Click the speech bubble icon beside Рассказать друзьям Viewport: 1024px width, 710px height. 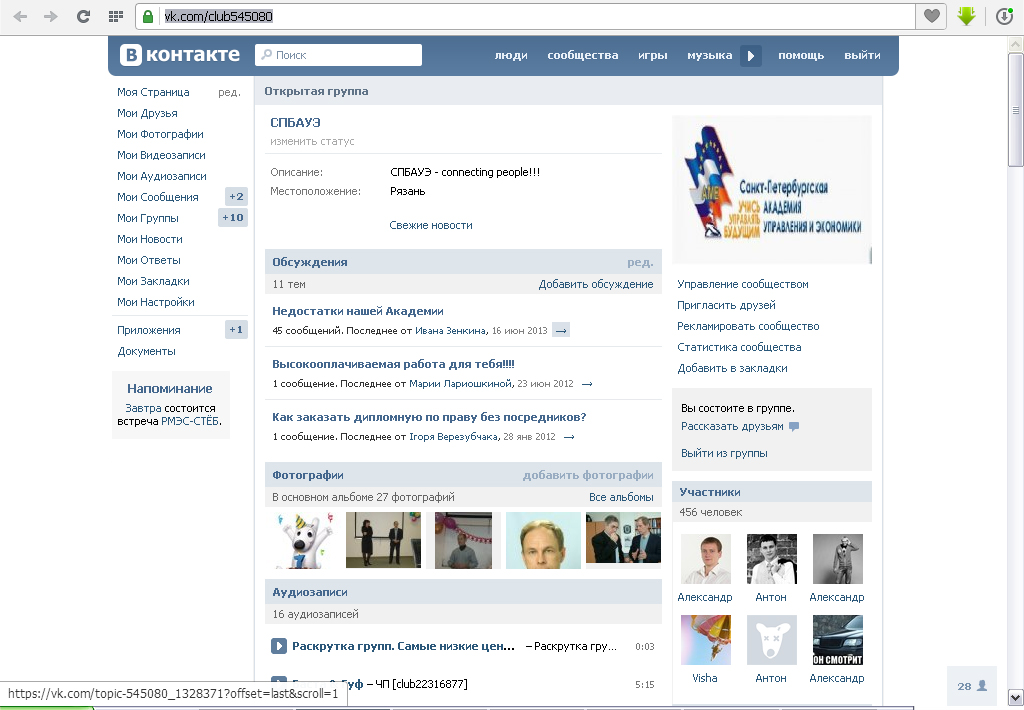click(x=793, y=427)
